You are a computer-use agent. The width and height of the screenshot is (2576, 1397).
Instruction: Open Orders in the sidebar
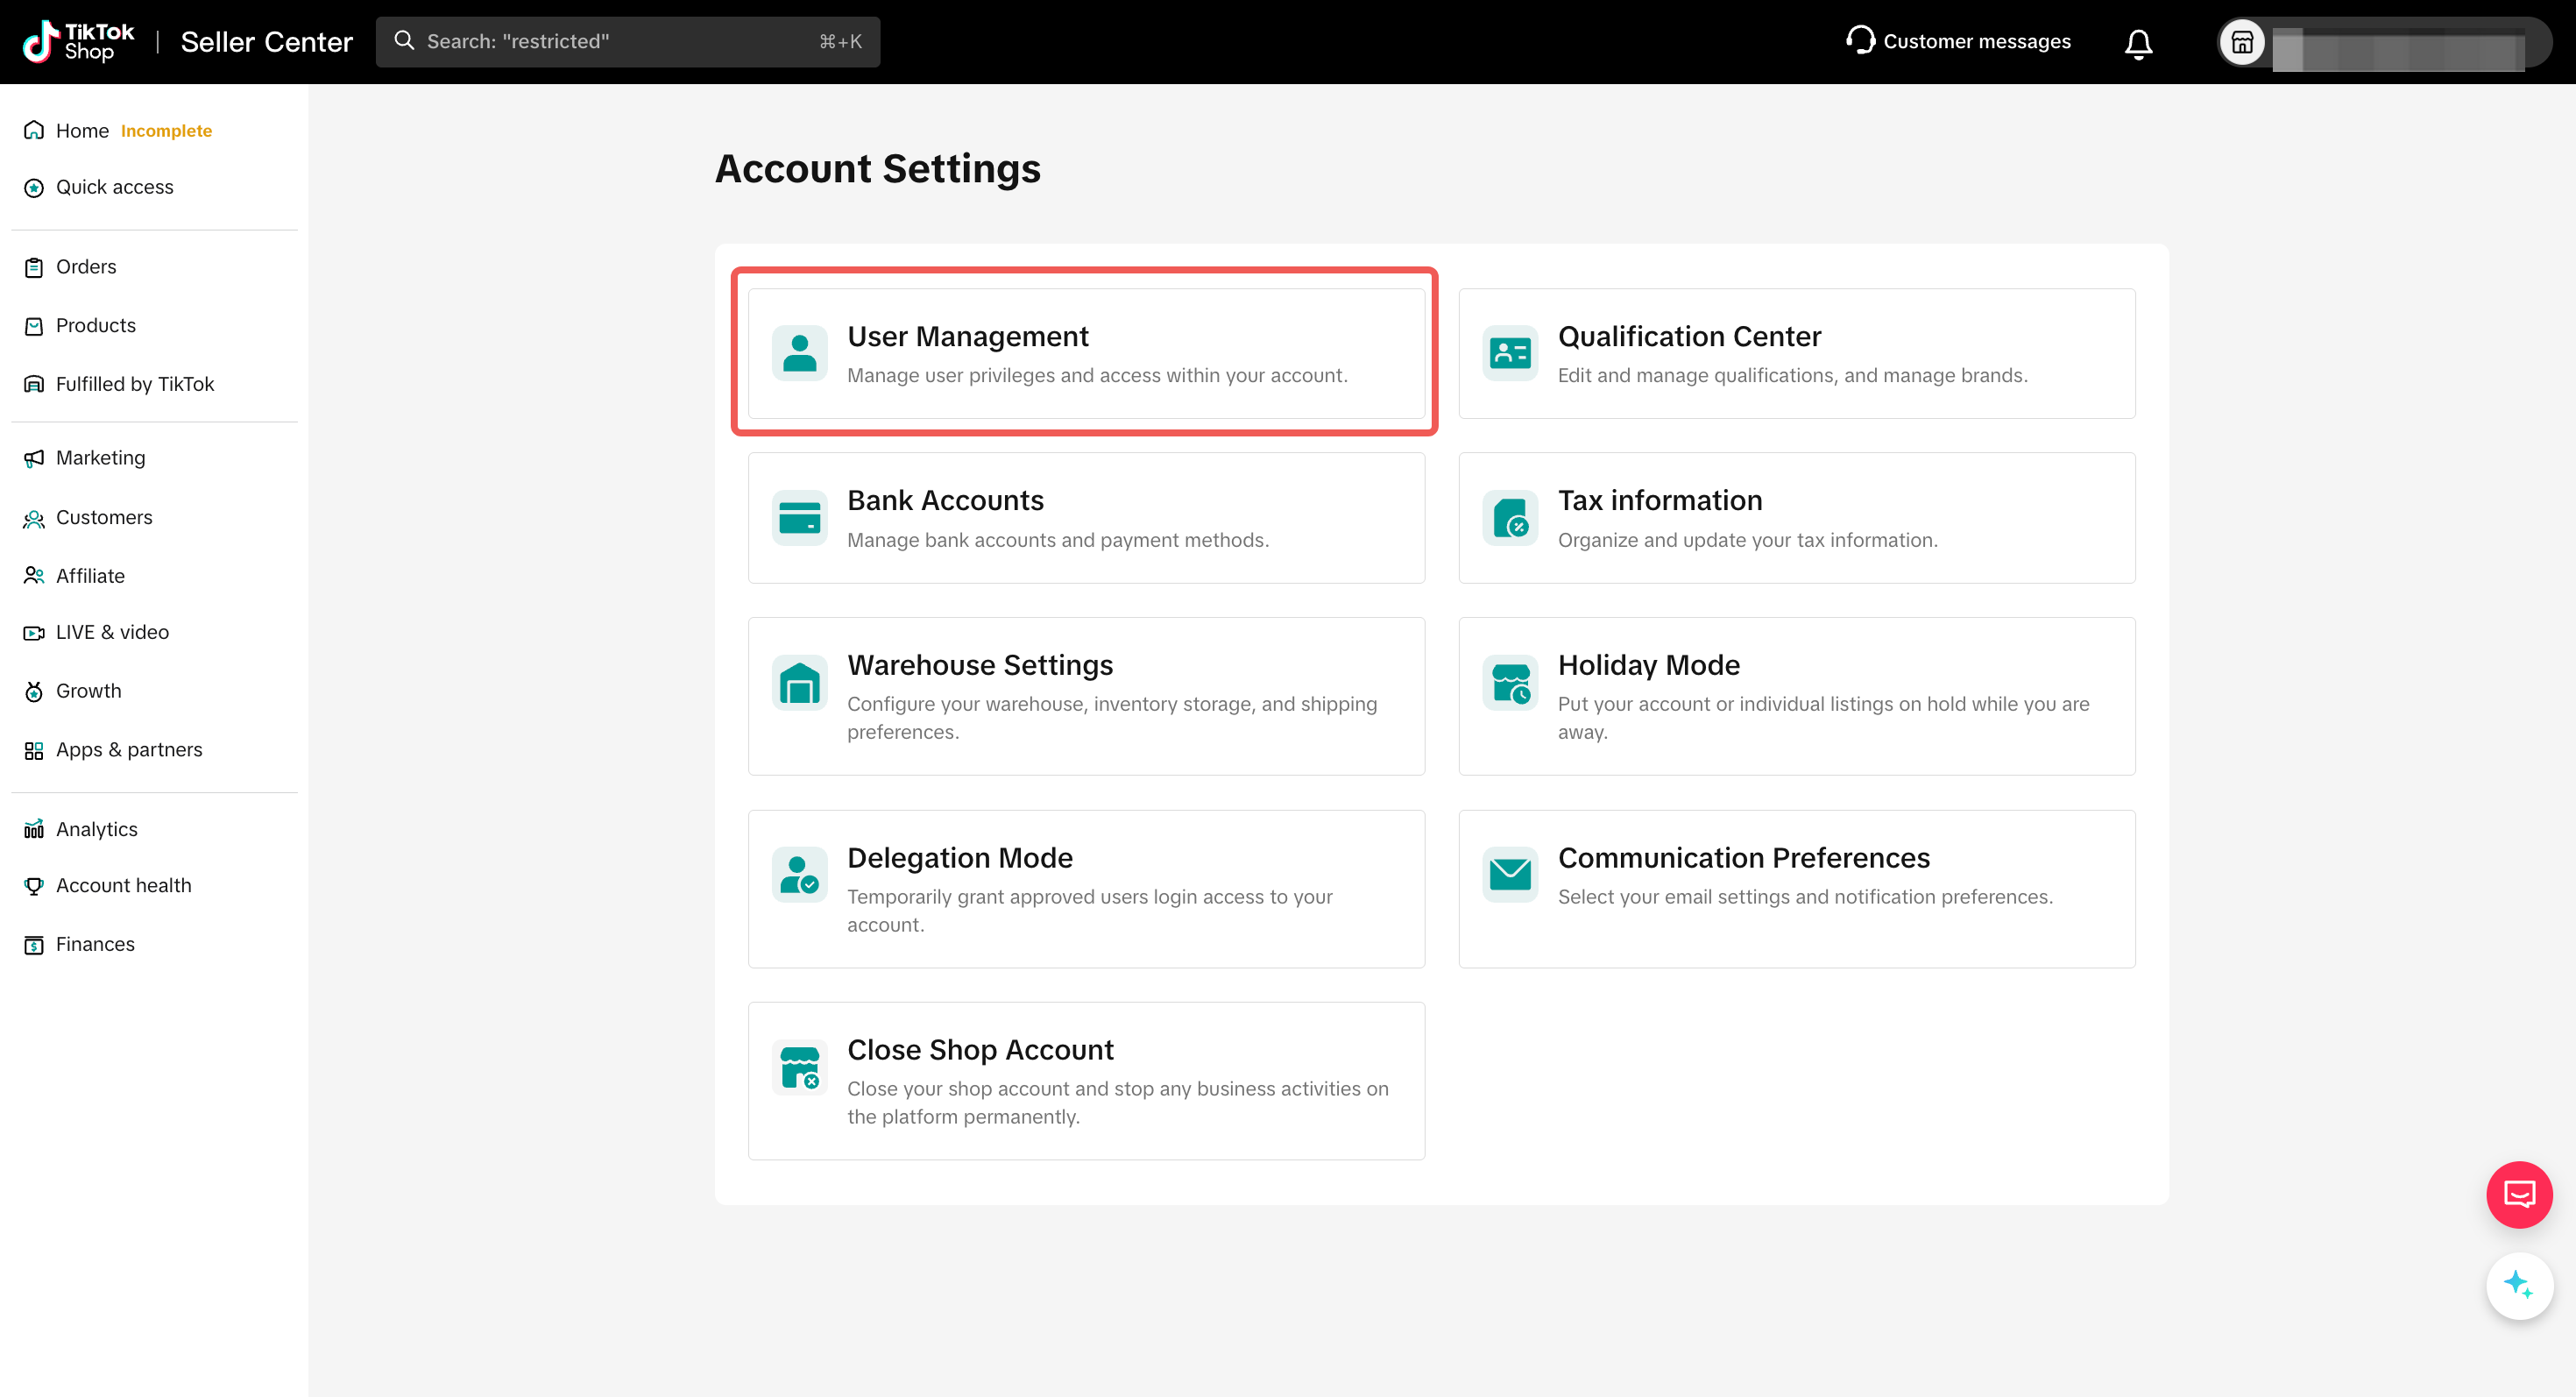86,267
